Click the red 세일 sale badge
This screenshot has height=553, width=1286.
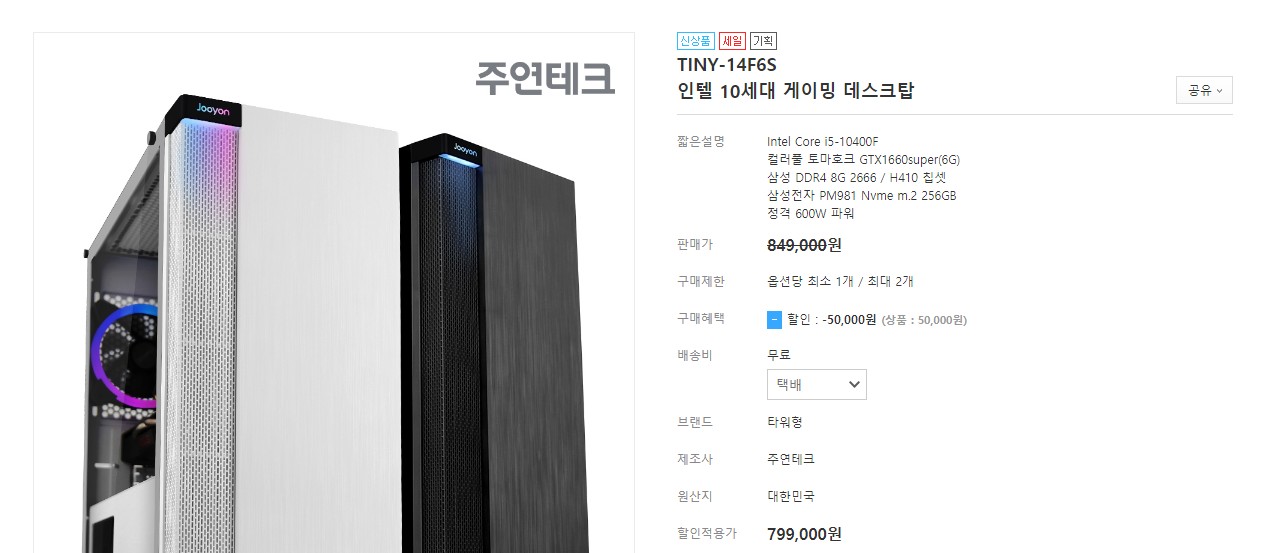(732, 41)
